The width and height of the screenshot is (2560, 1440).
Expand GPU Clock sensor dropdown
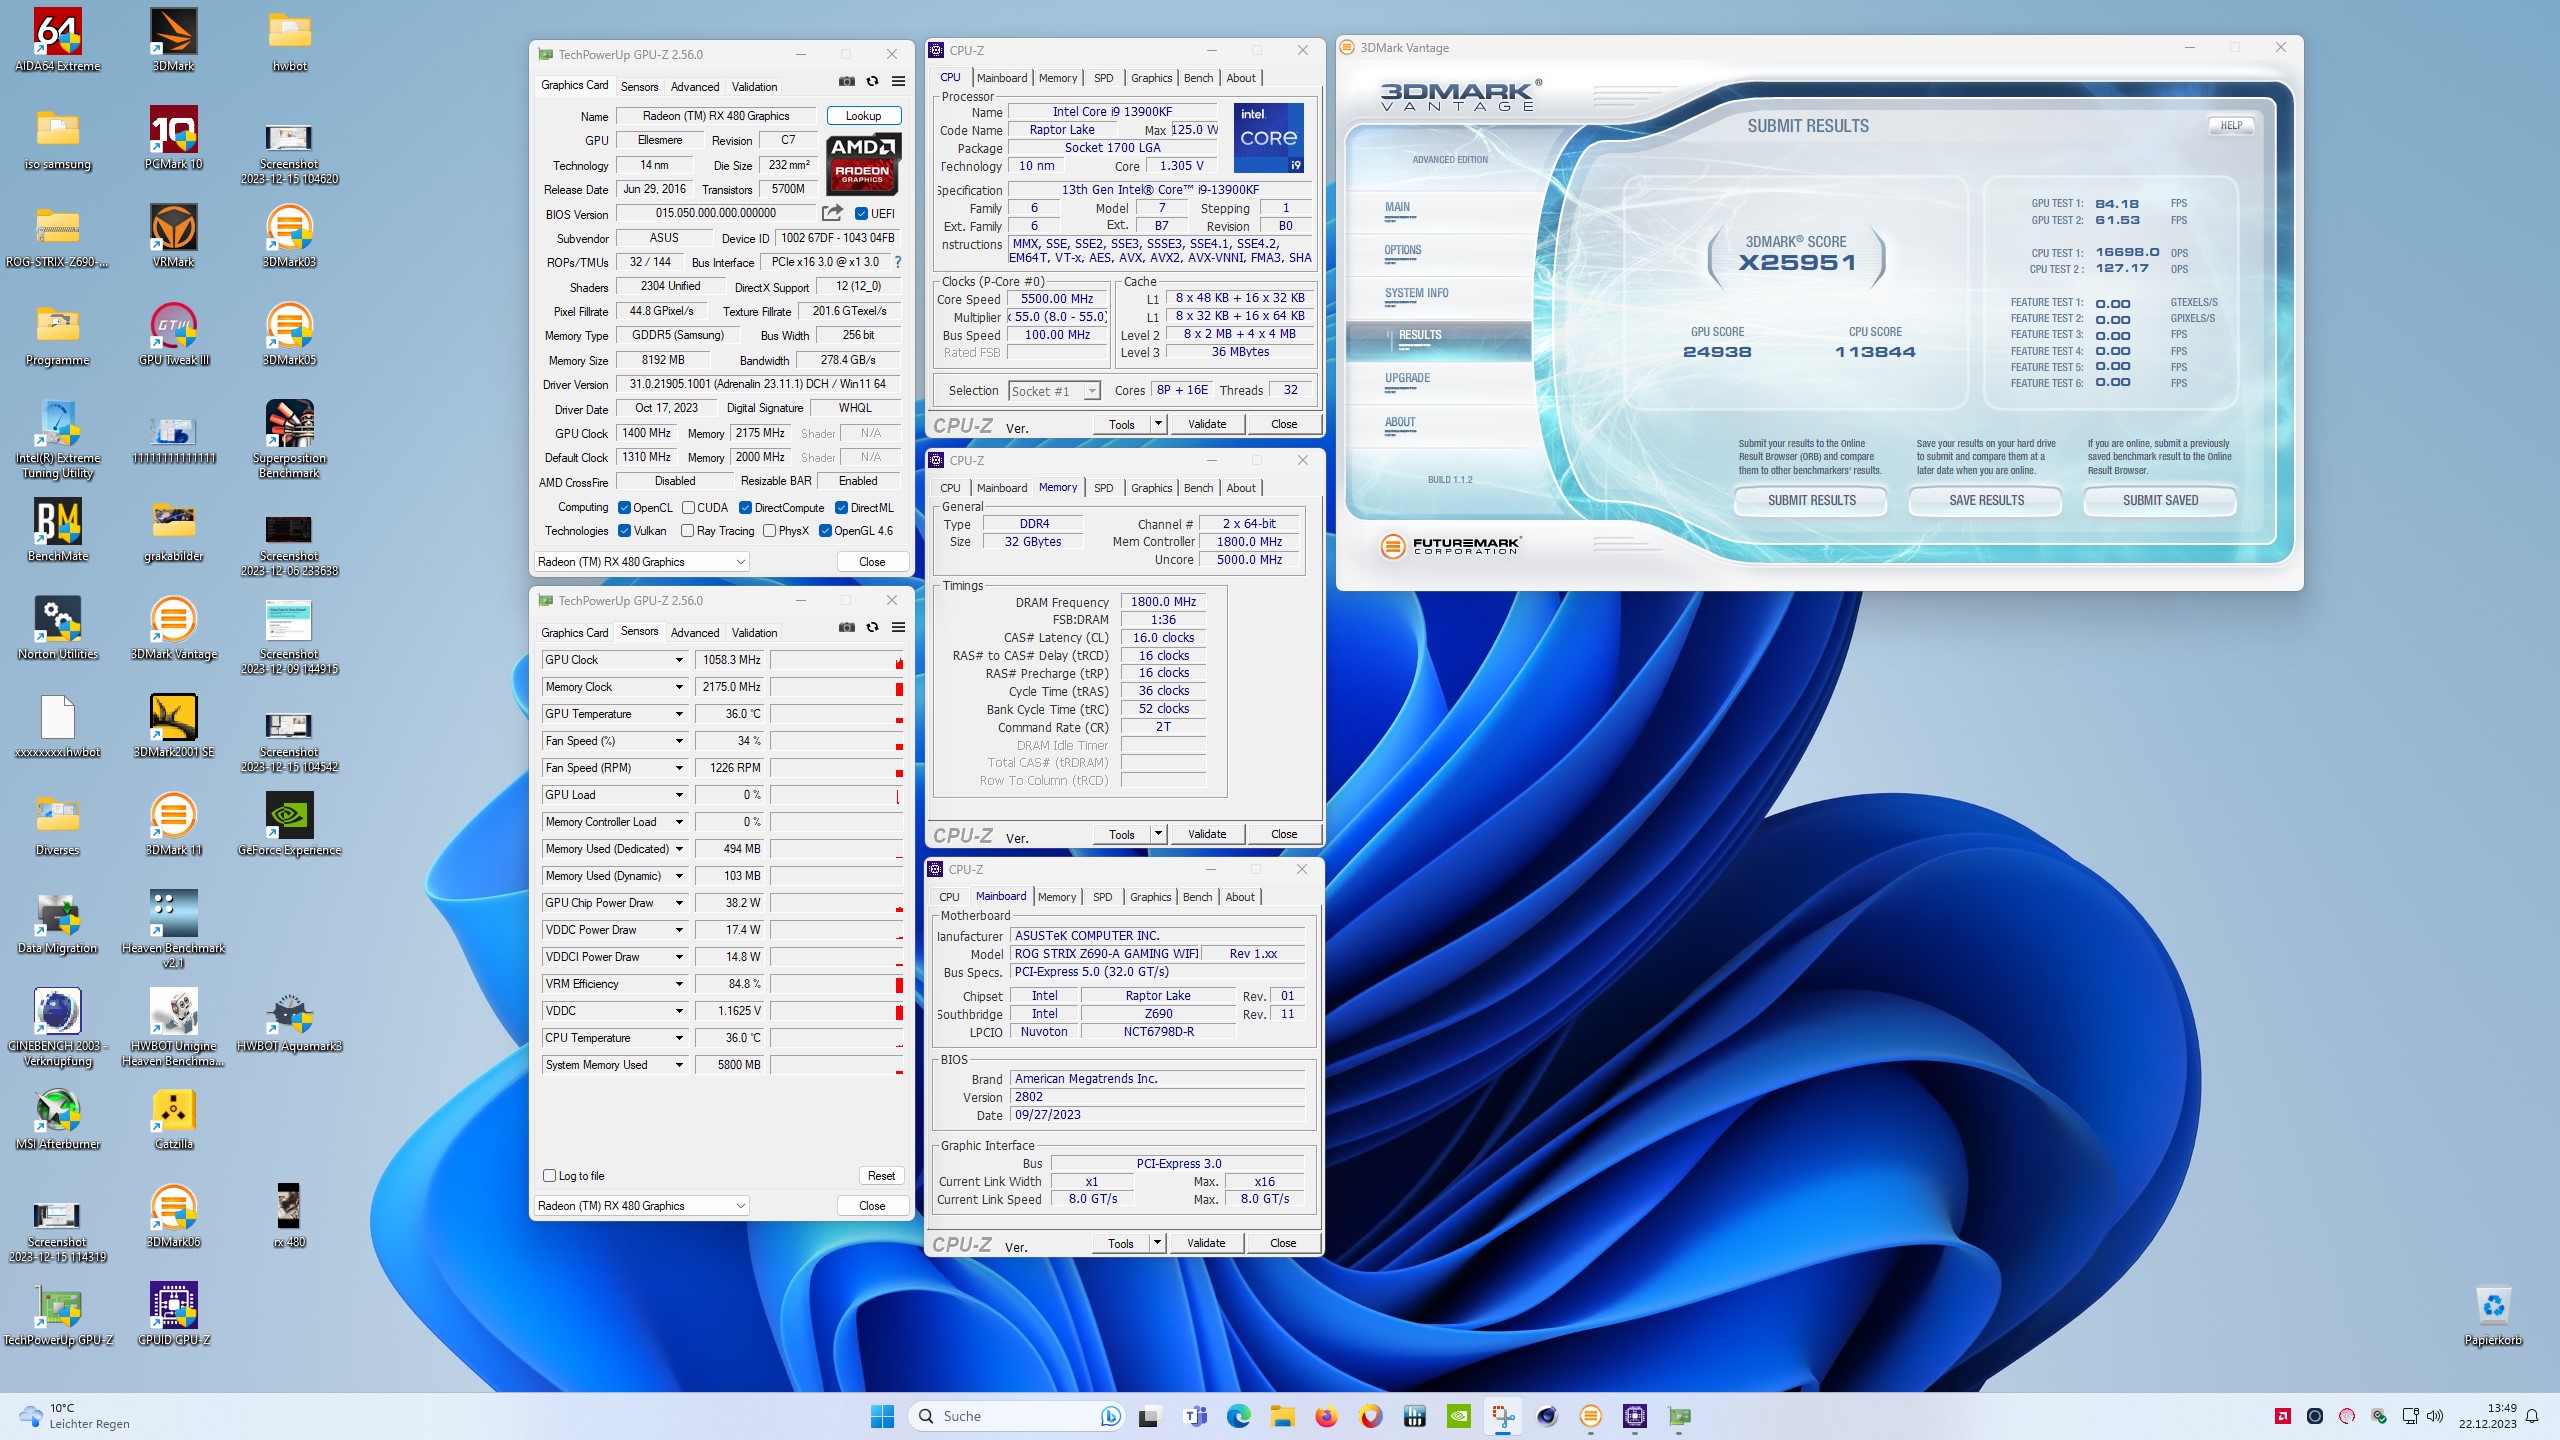coord(679,660)
